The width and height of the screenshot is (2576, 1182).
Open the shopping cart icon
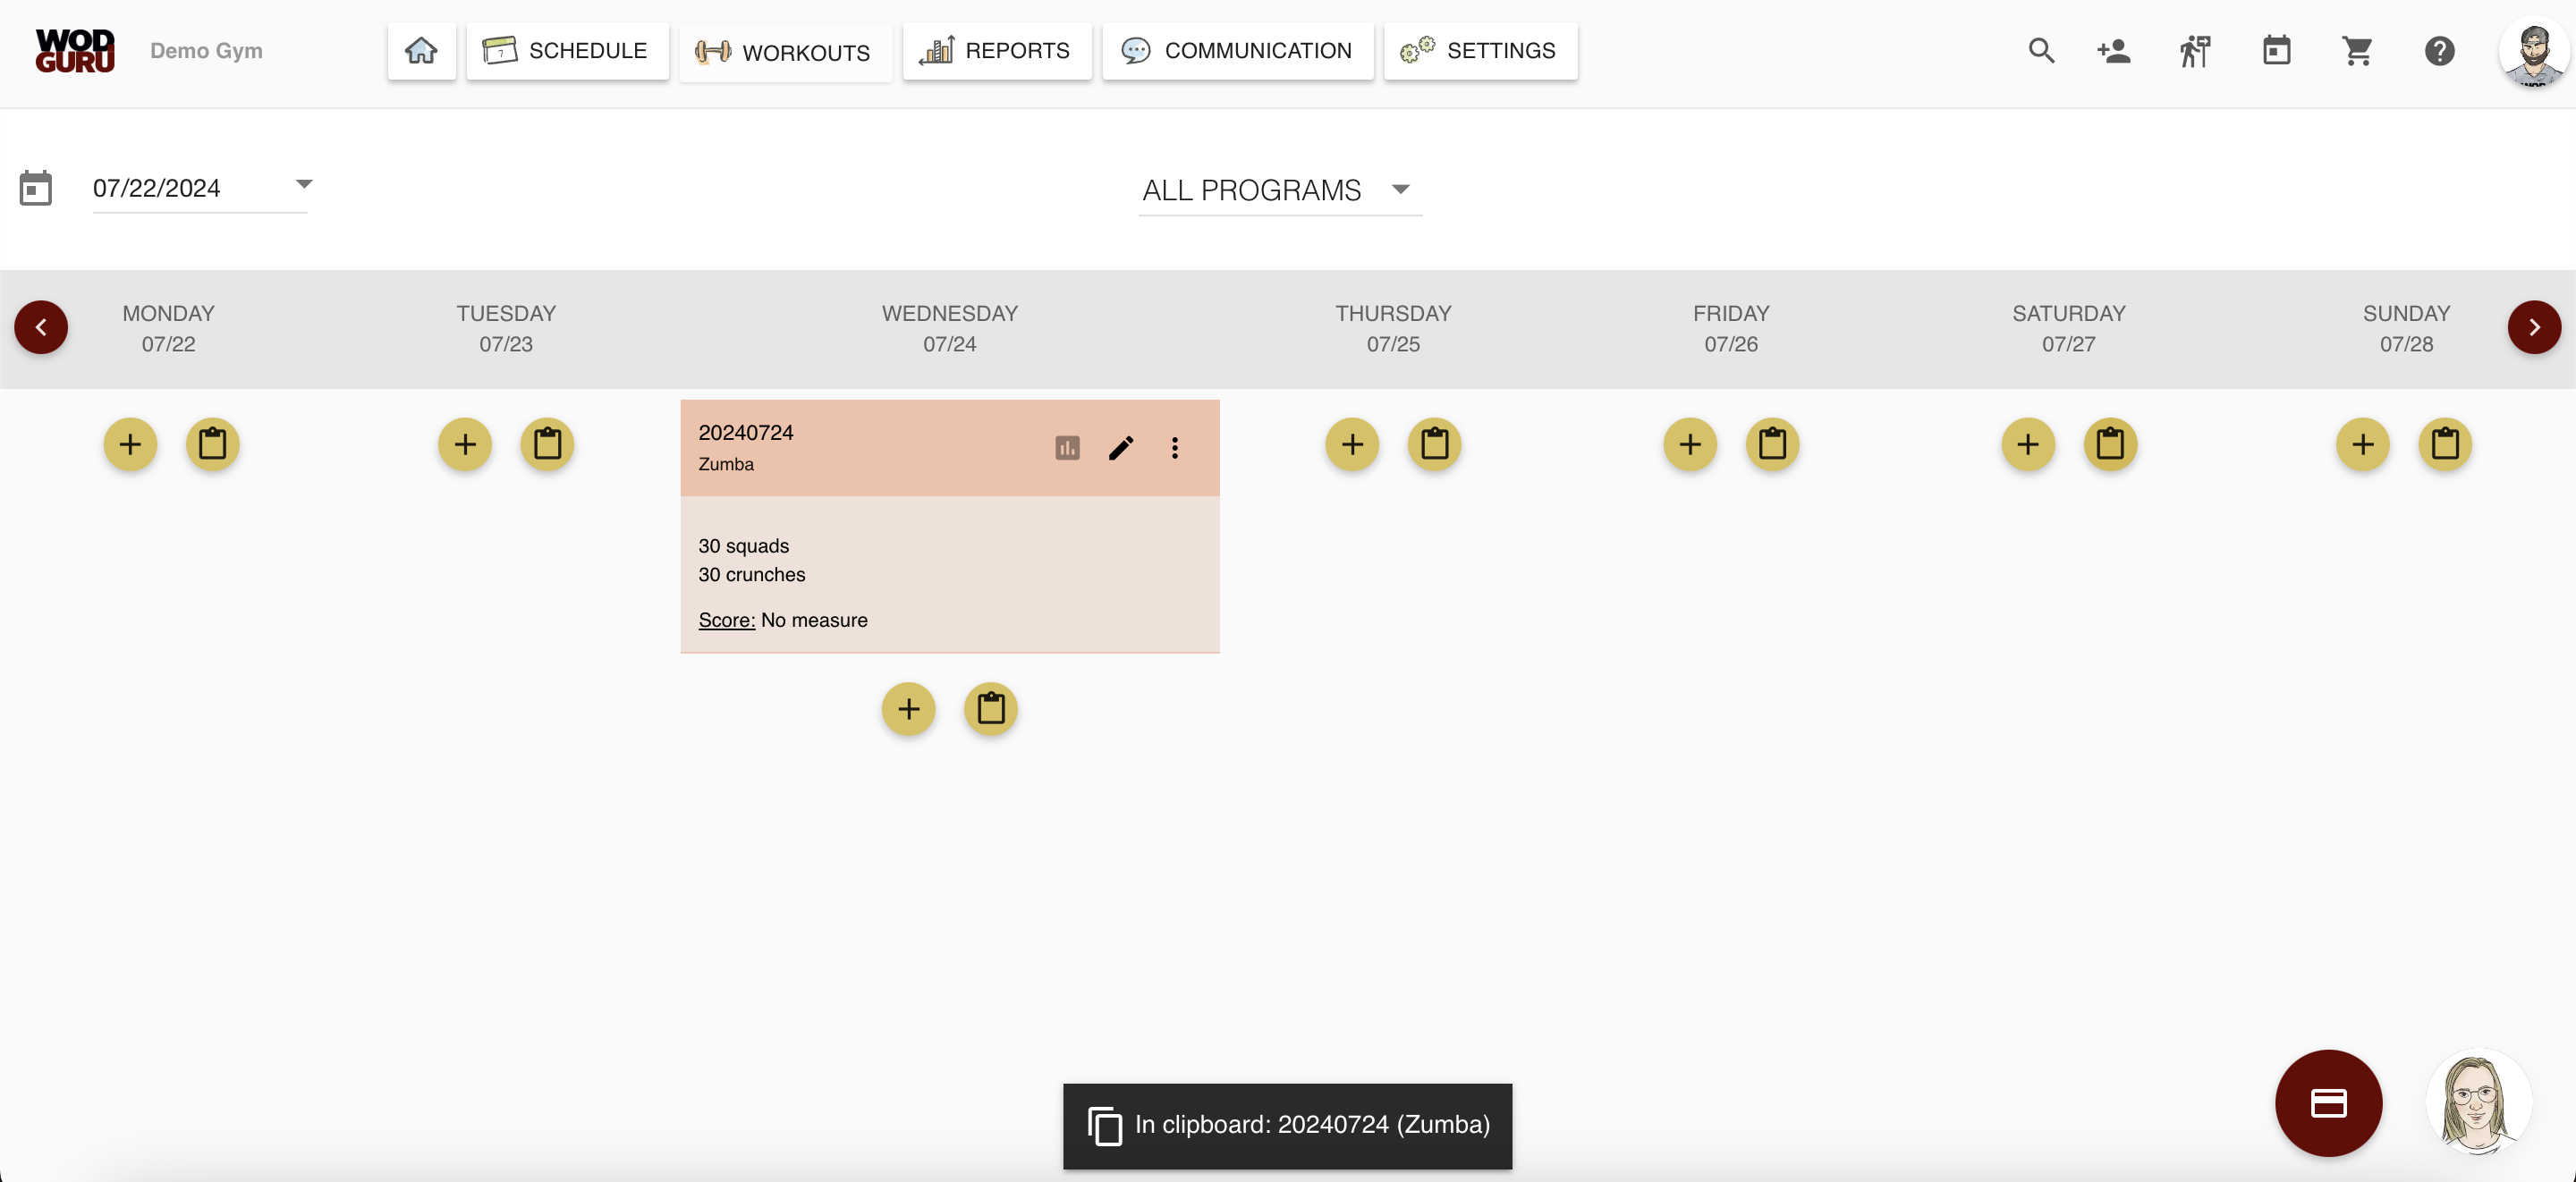2358,50
